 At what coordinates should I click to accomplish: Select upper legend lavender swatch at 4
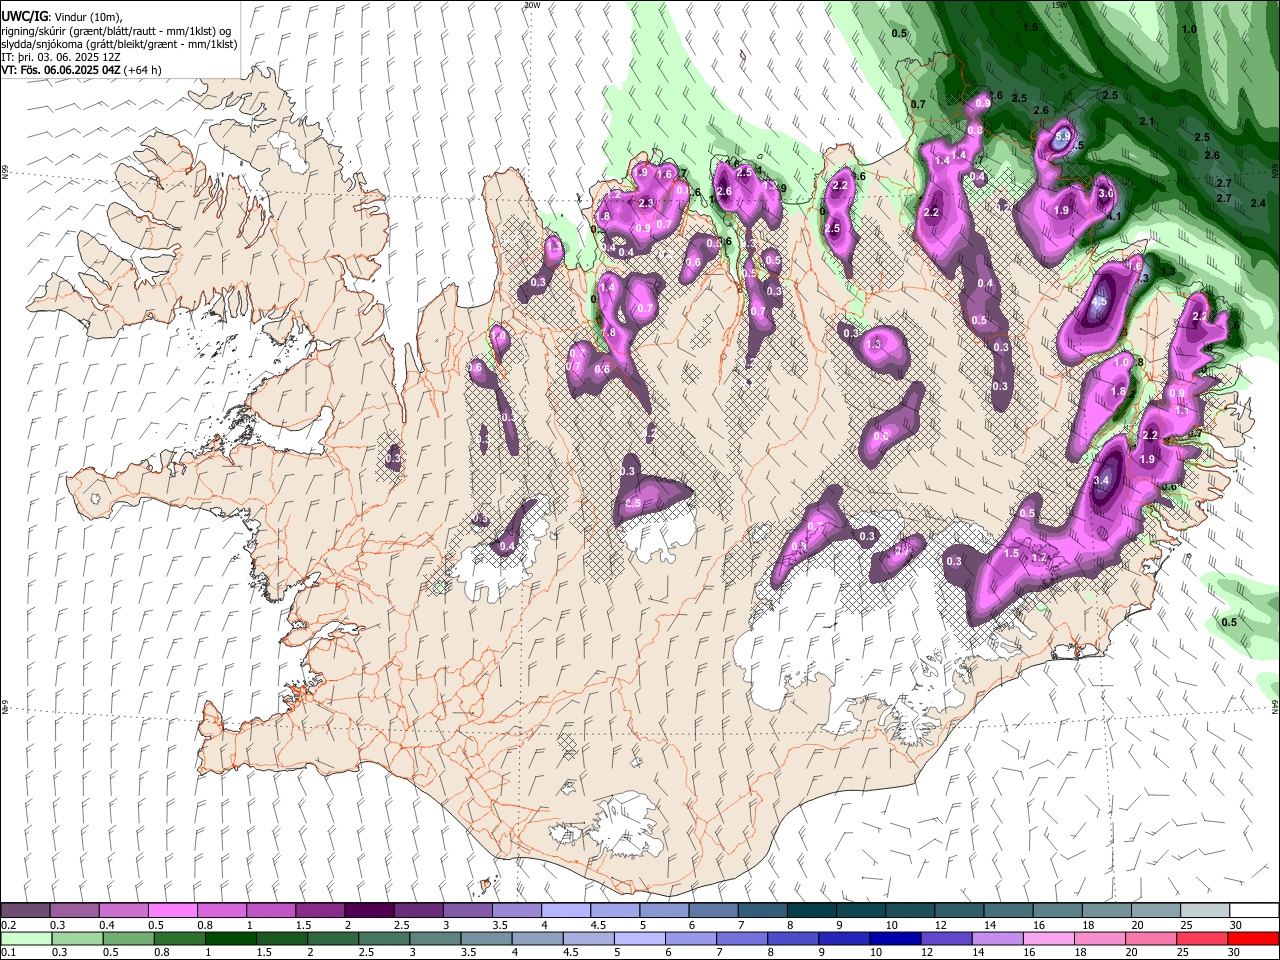[x=566, y=911]
